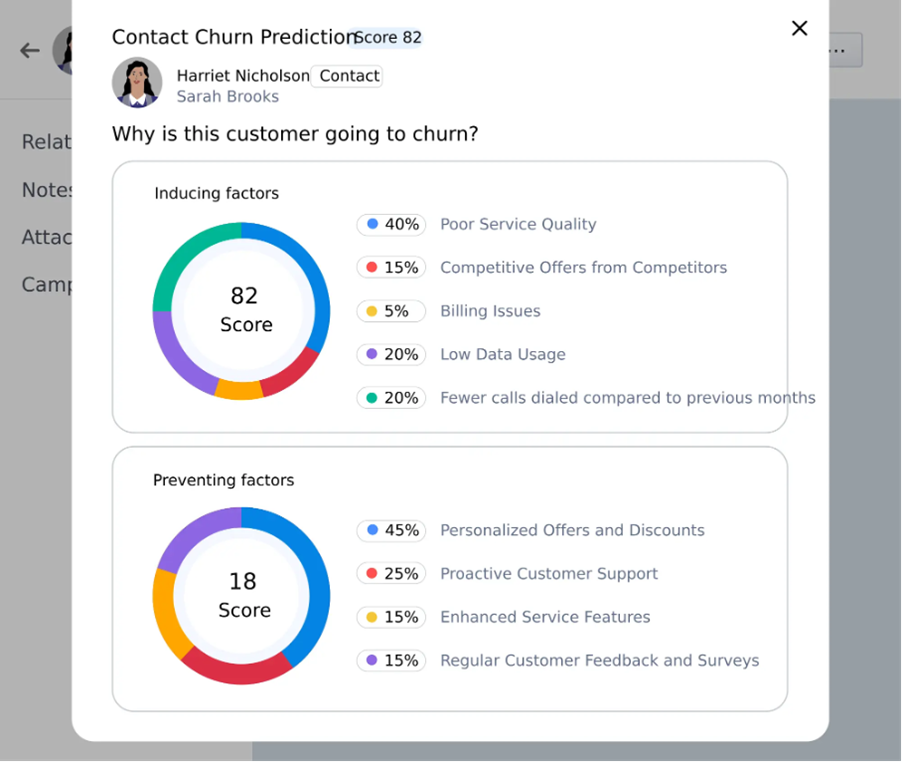Viewport: 902px width, 762px height.
Task: Select the 15% Competitive Offers legend pill
Action: (x=391, y=268)
